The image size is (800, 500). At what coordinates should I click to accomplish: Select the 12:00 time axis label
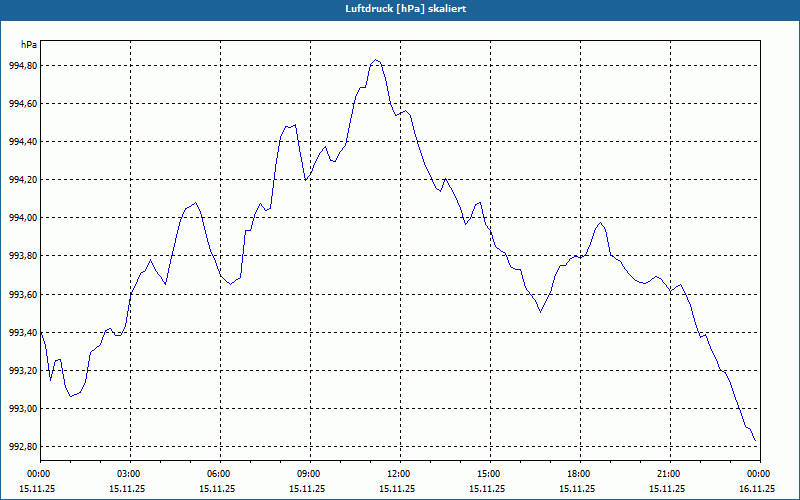(x=400, y=474)
